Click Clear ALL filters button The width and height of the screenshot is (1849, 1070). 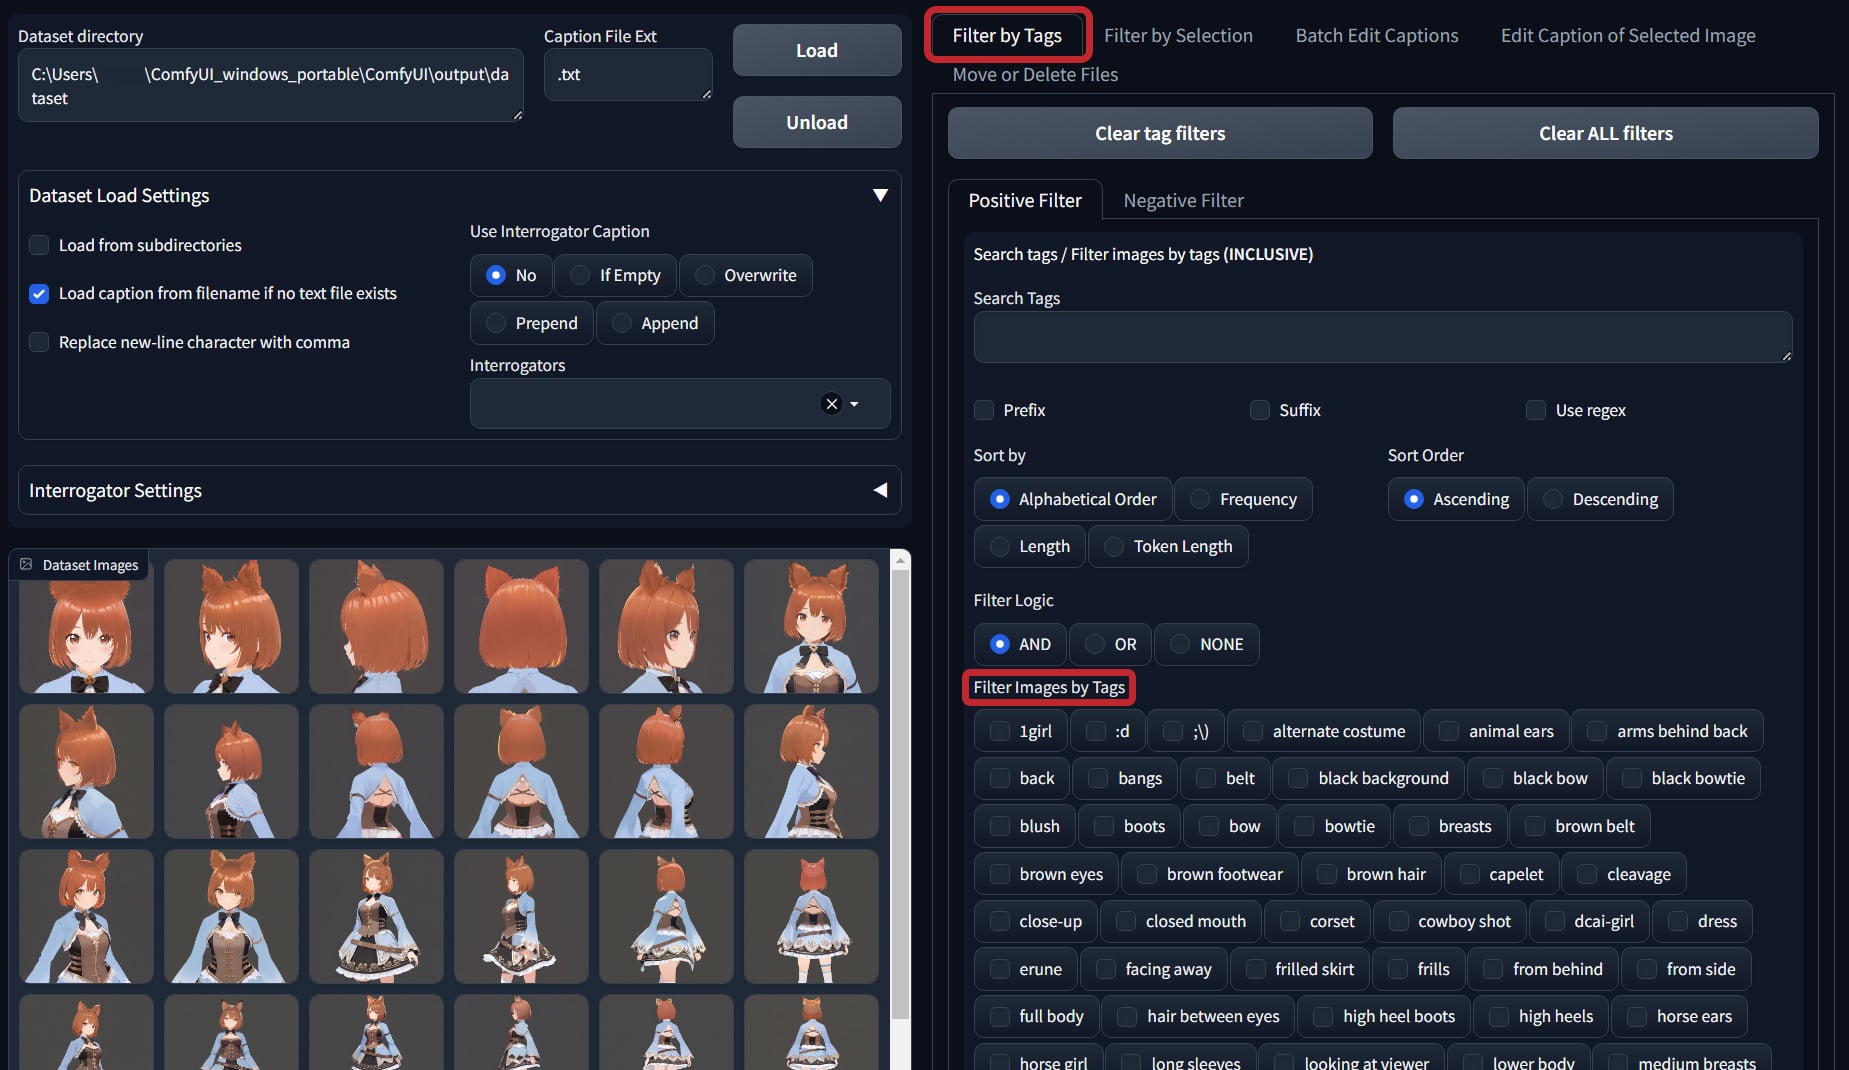coord(1605,133)
